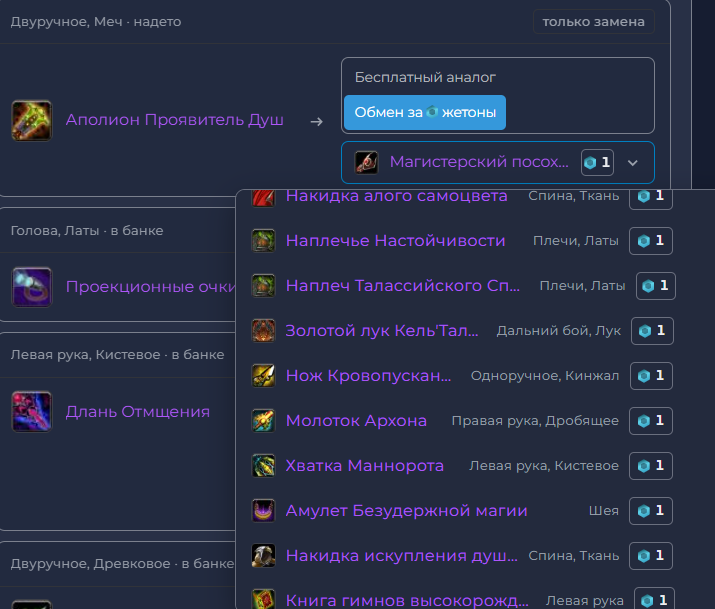Click the Наплеч Талассийского item icon

[x=264, y=286]
